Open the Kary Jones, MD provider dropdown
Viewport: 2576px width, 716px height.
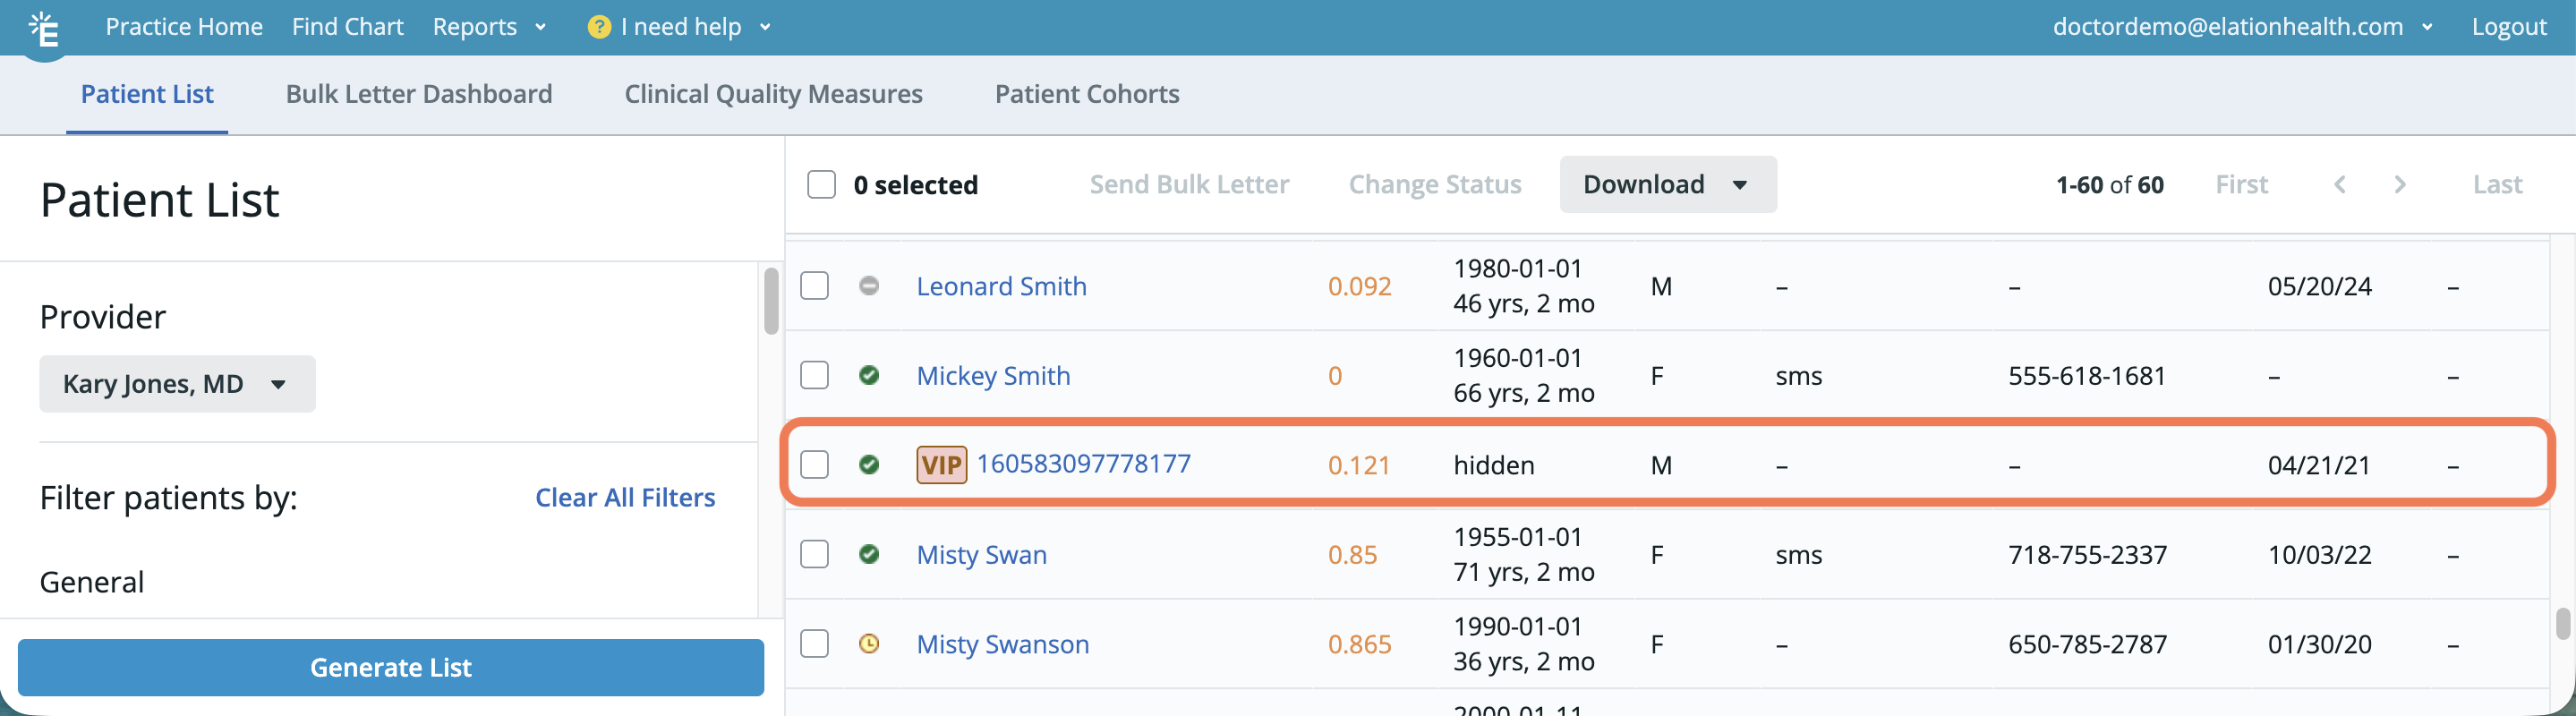click(177, 384)
